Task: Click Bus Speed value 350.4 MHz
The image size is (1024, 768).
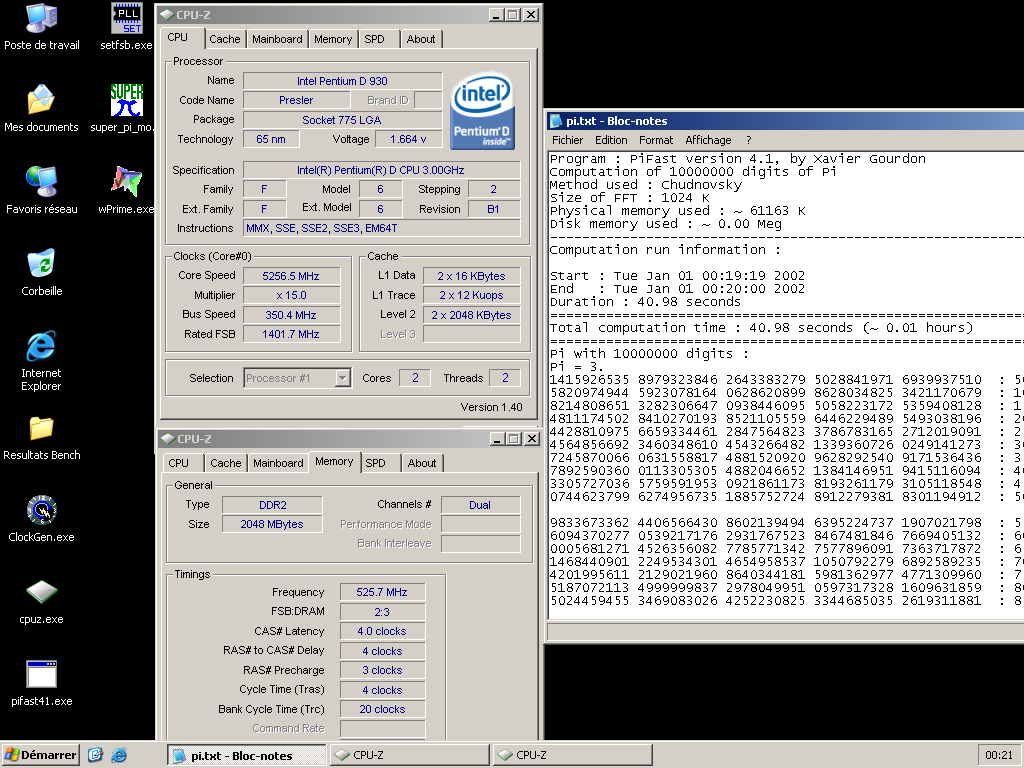Action: click(x=291, y=315)
